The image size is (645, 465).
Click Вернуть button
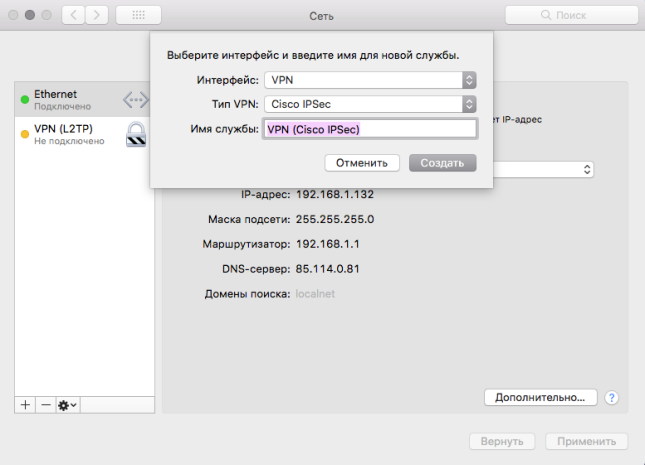[502, 442]
